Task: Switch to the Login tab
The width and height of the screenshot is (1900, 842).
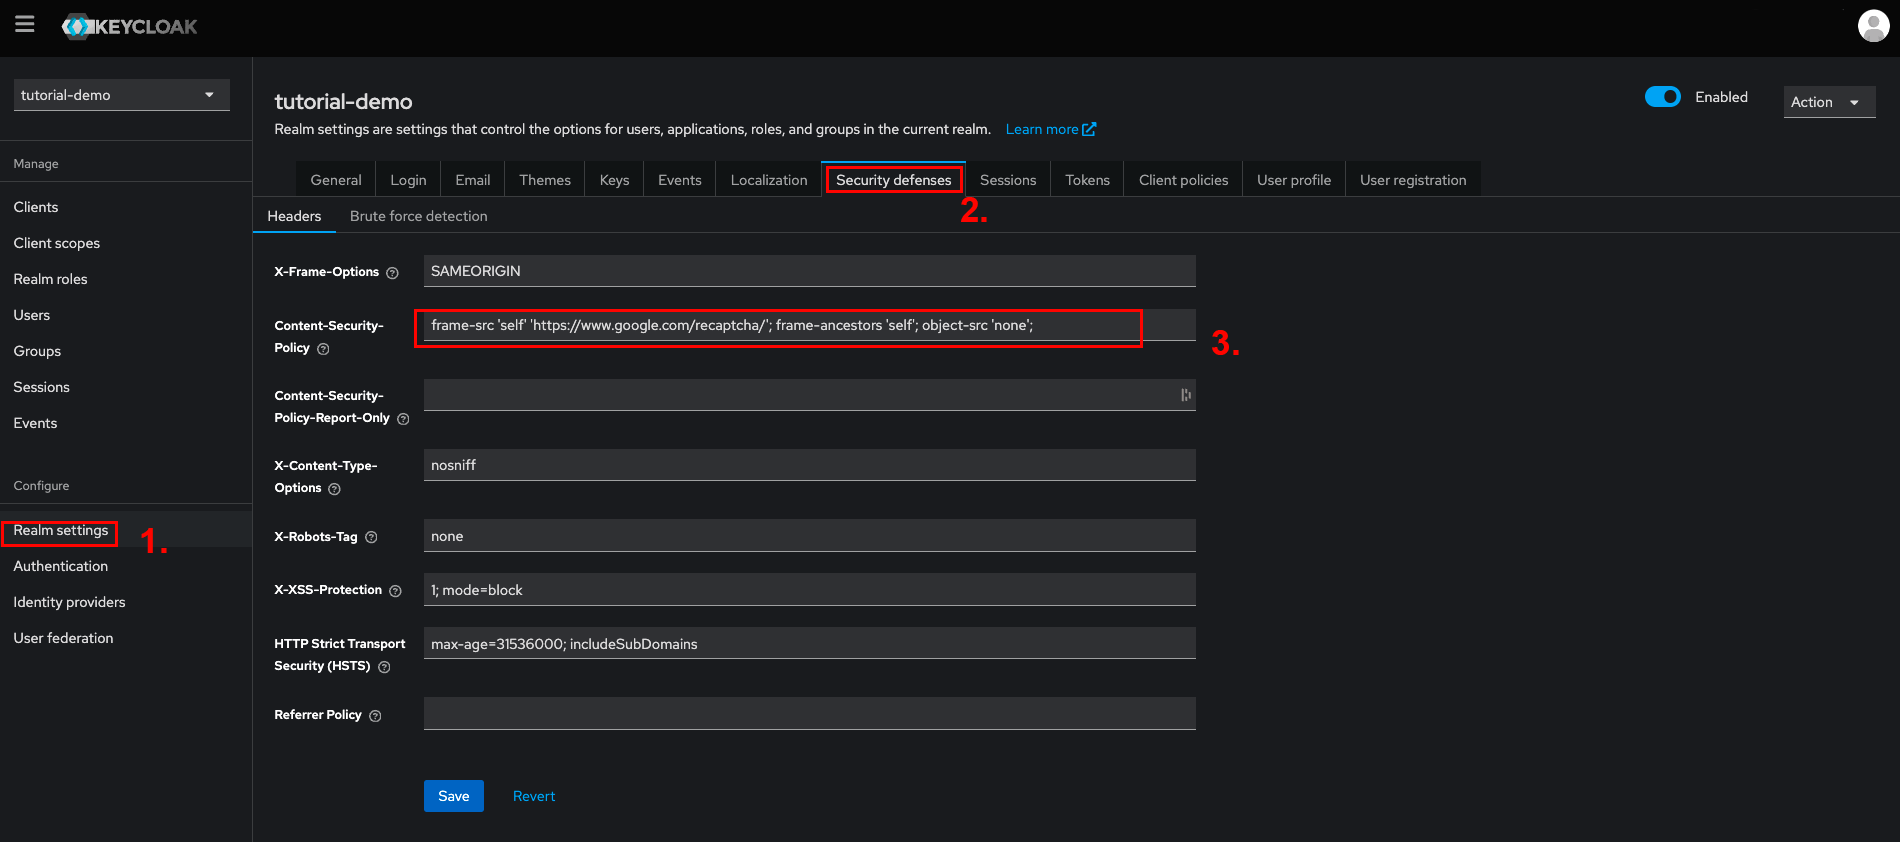Action: (x=408, y=180)
